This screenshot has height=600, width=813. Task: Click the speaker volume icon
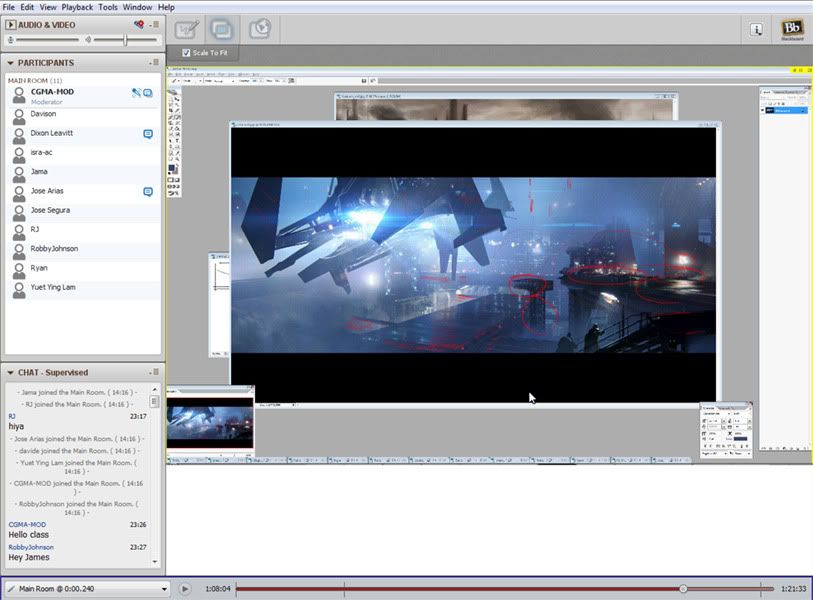(x=88, y=39)
